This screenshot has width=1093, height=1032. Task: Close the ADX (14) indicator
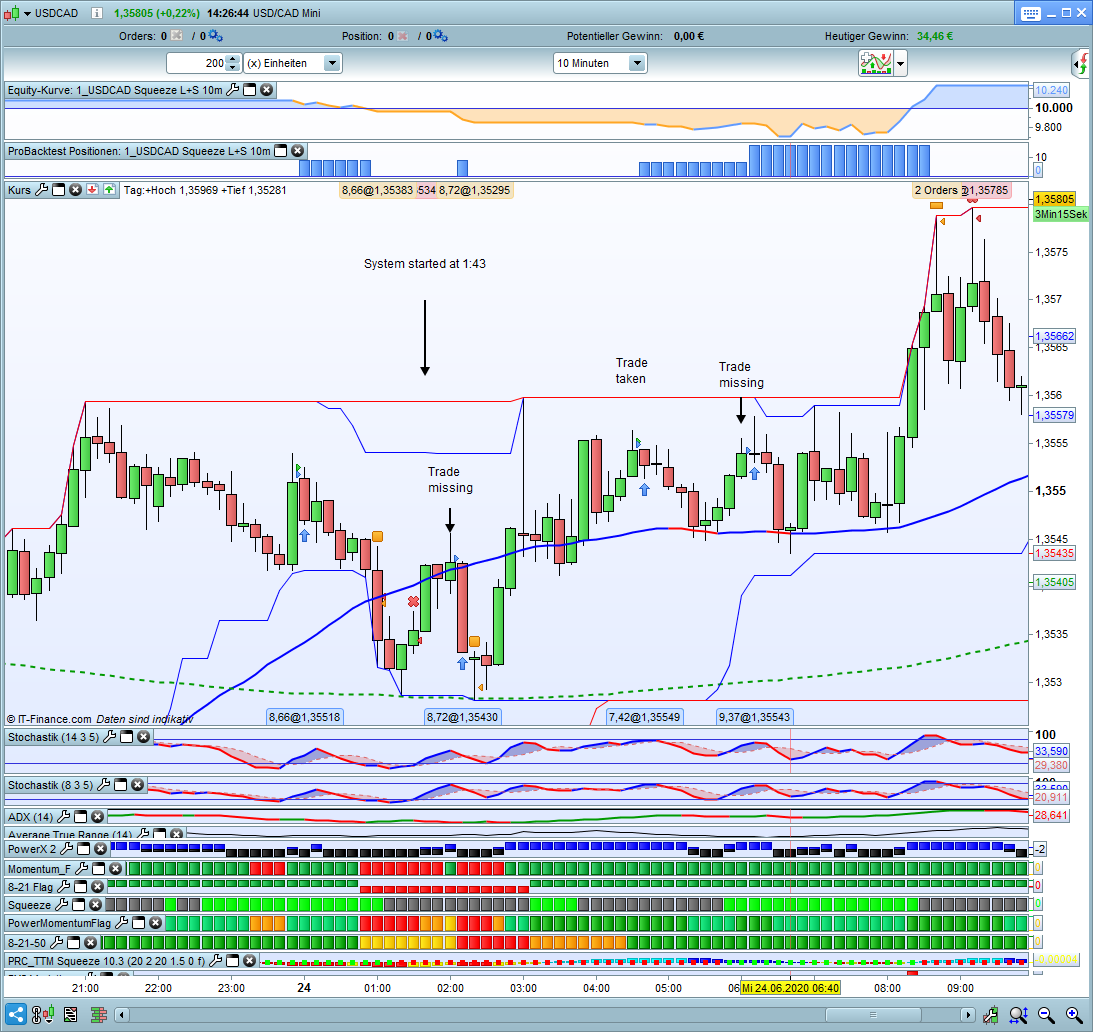98,817
